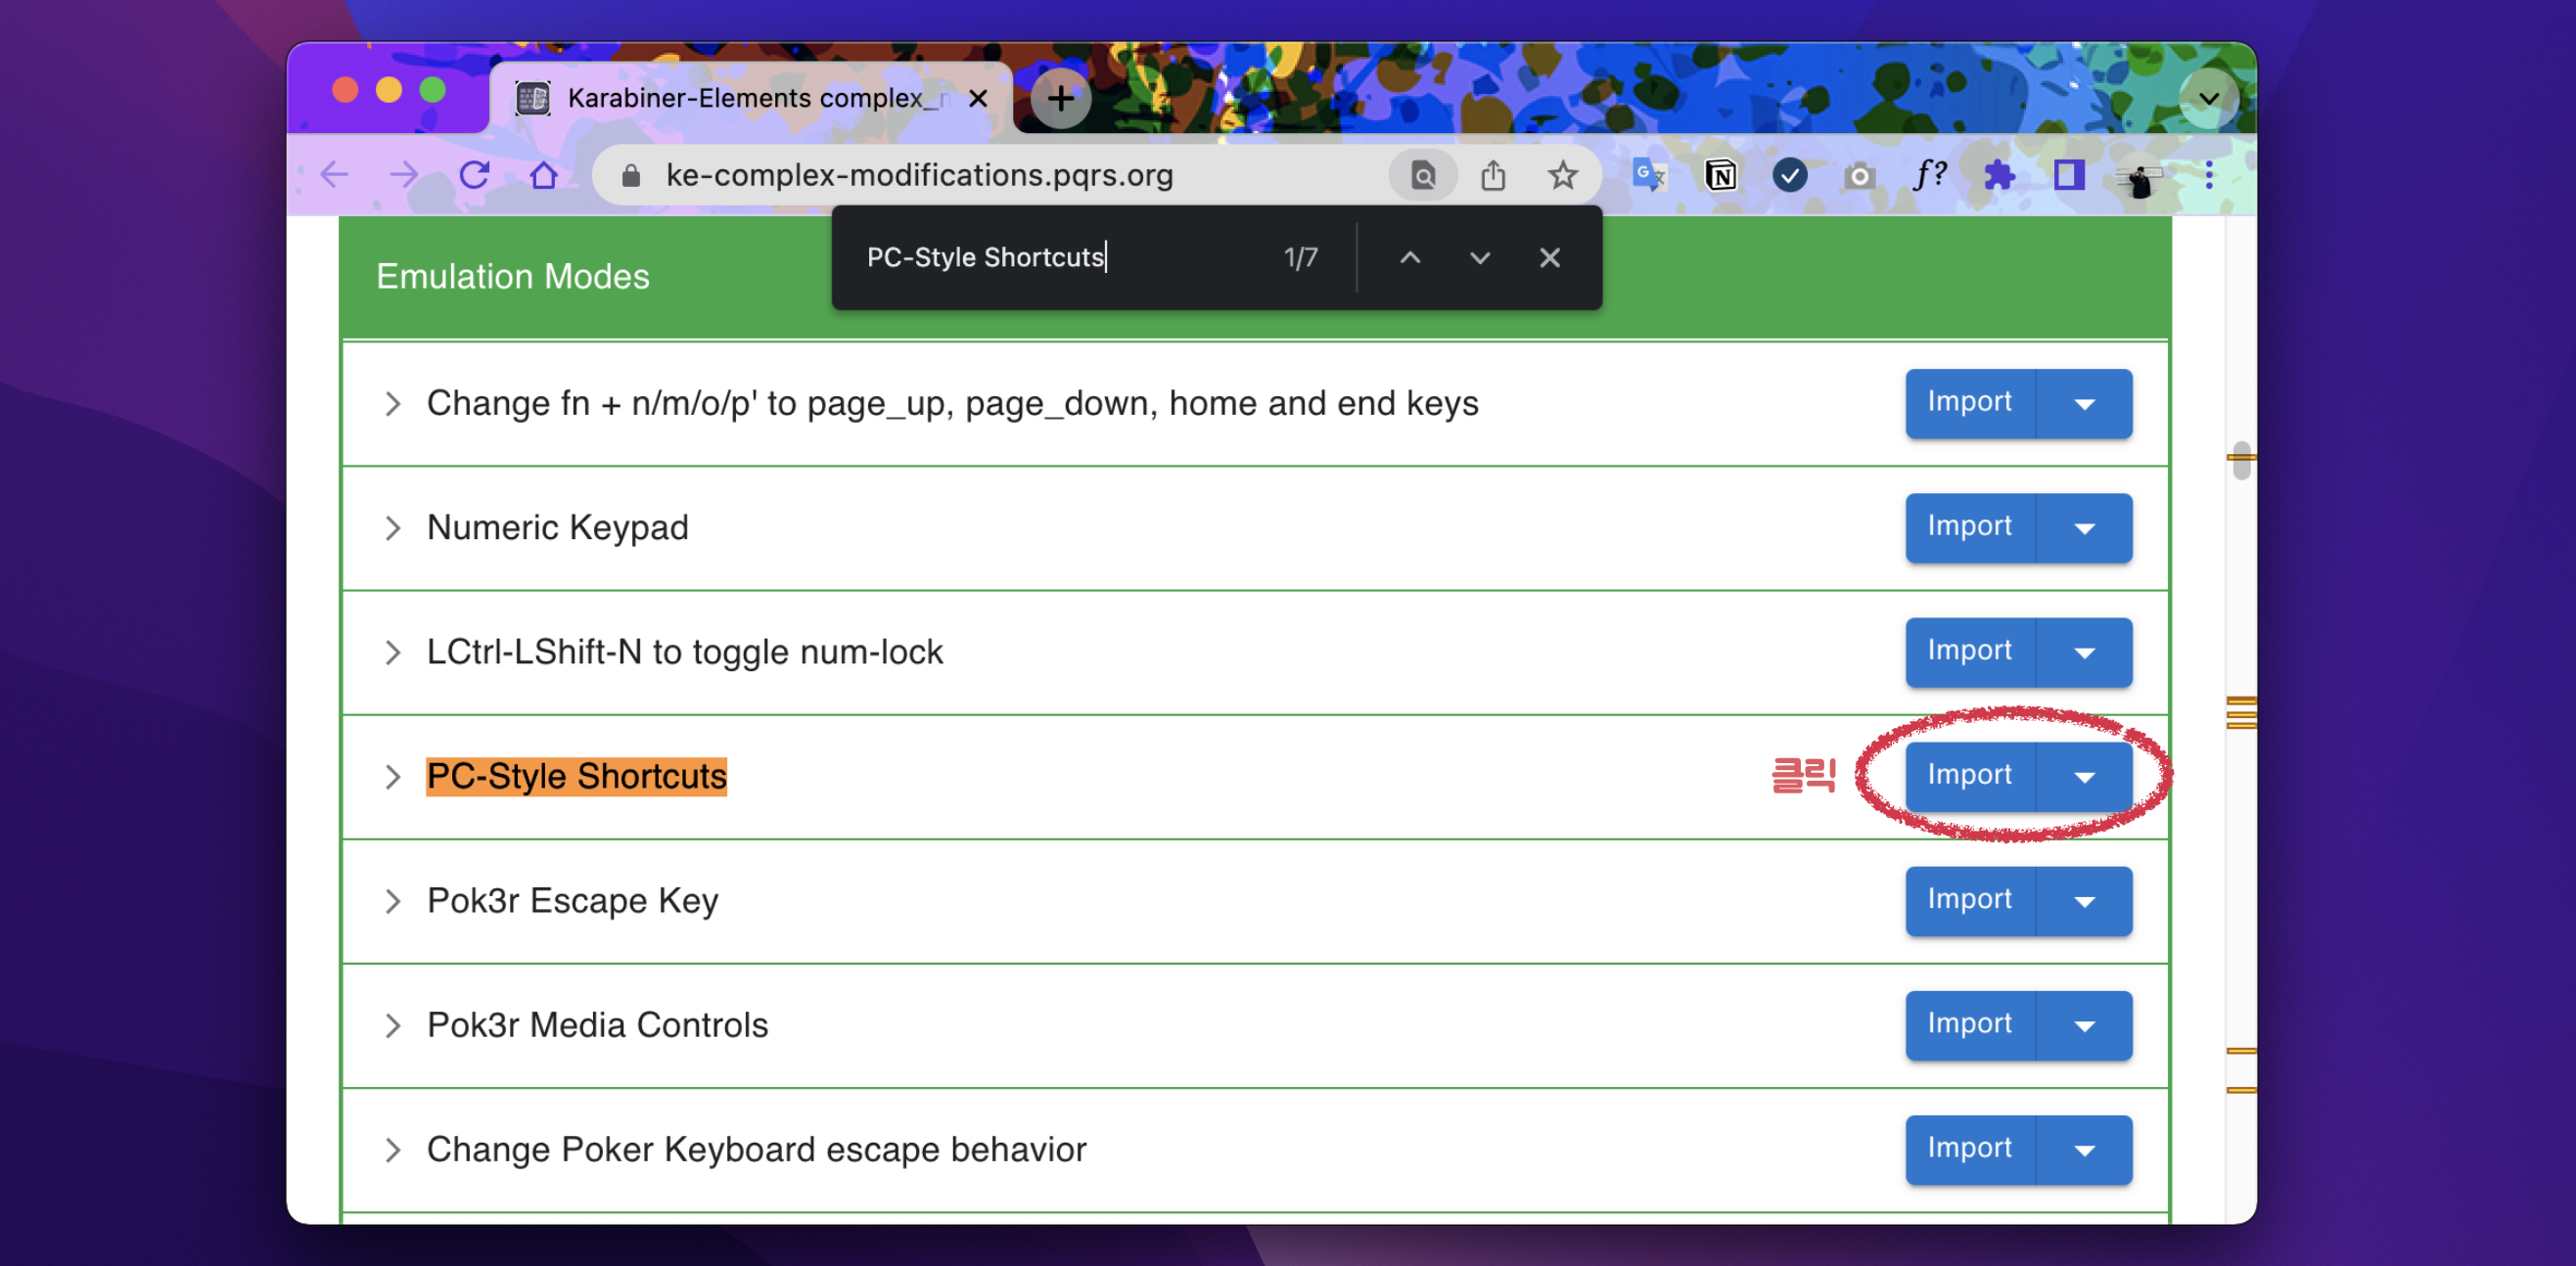
Task: Go to previous find-in-page match
Action: [1409, 258]
